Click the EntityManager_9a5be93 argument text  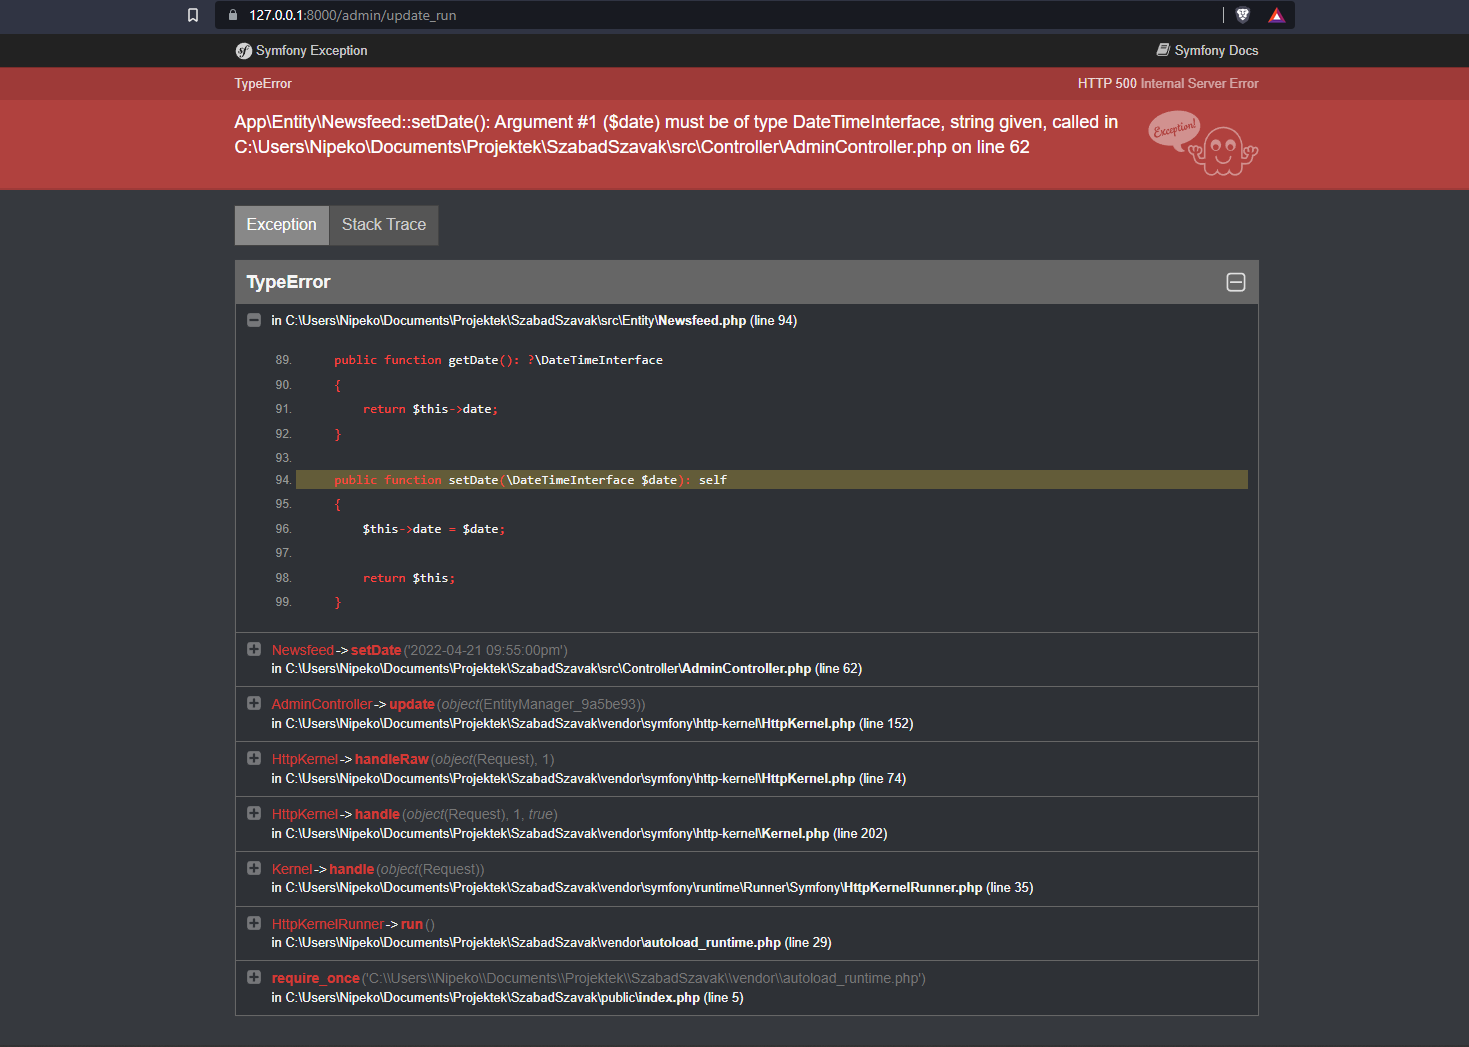[x=560, y=704]
